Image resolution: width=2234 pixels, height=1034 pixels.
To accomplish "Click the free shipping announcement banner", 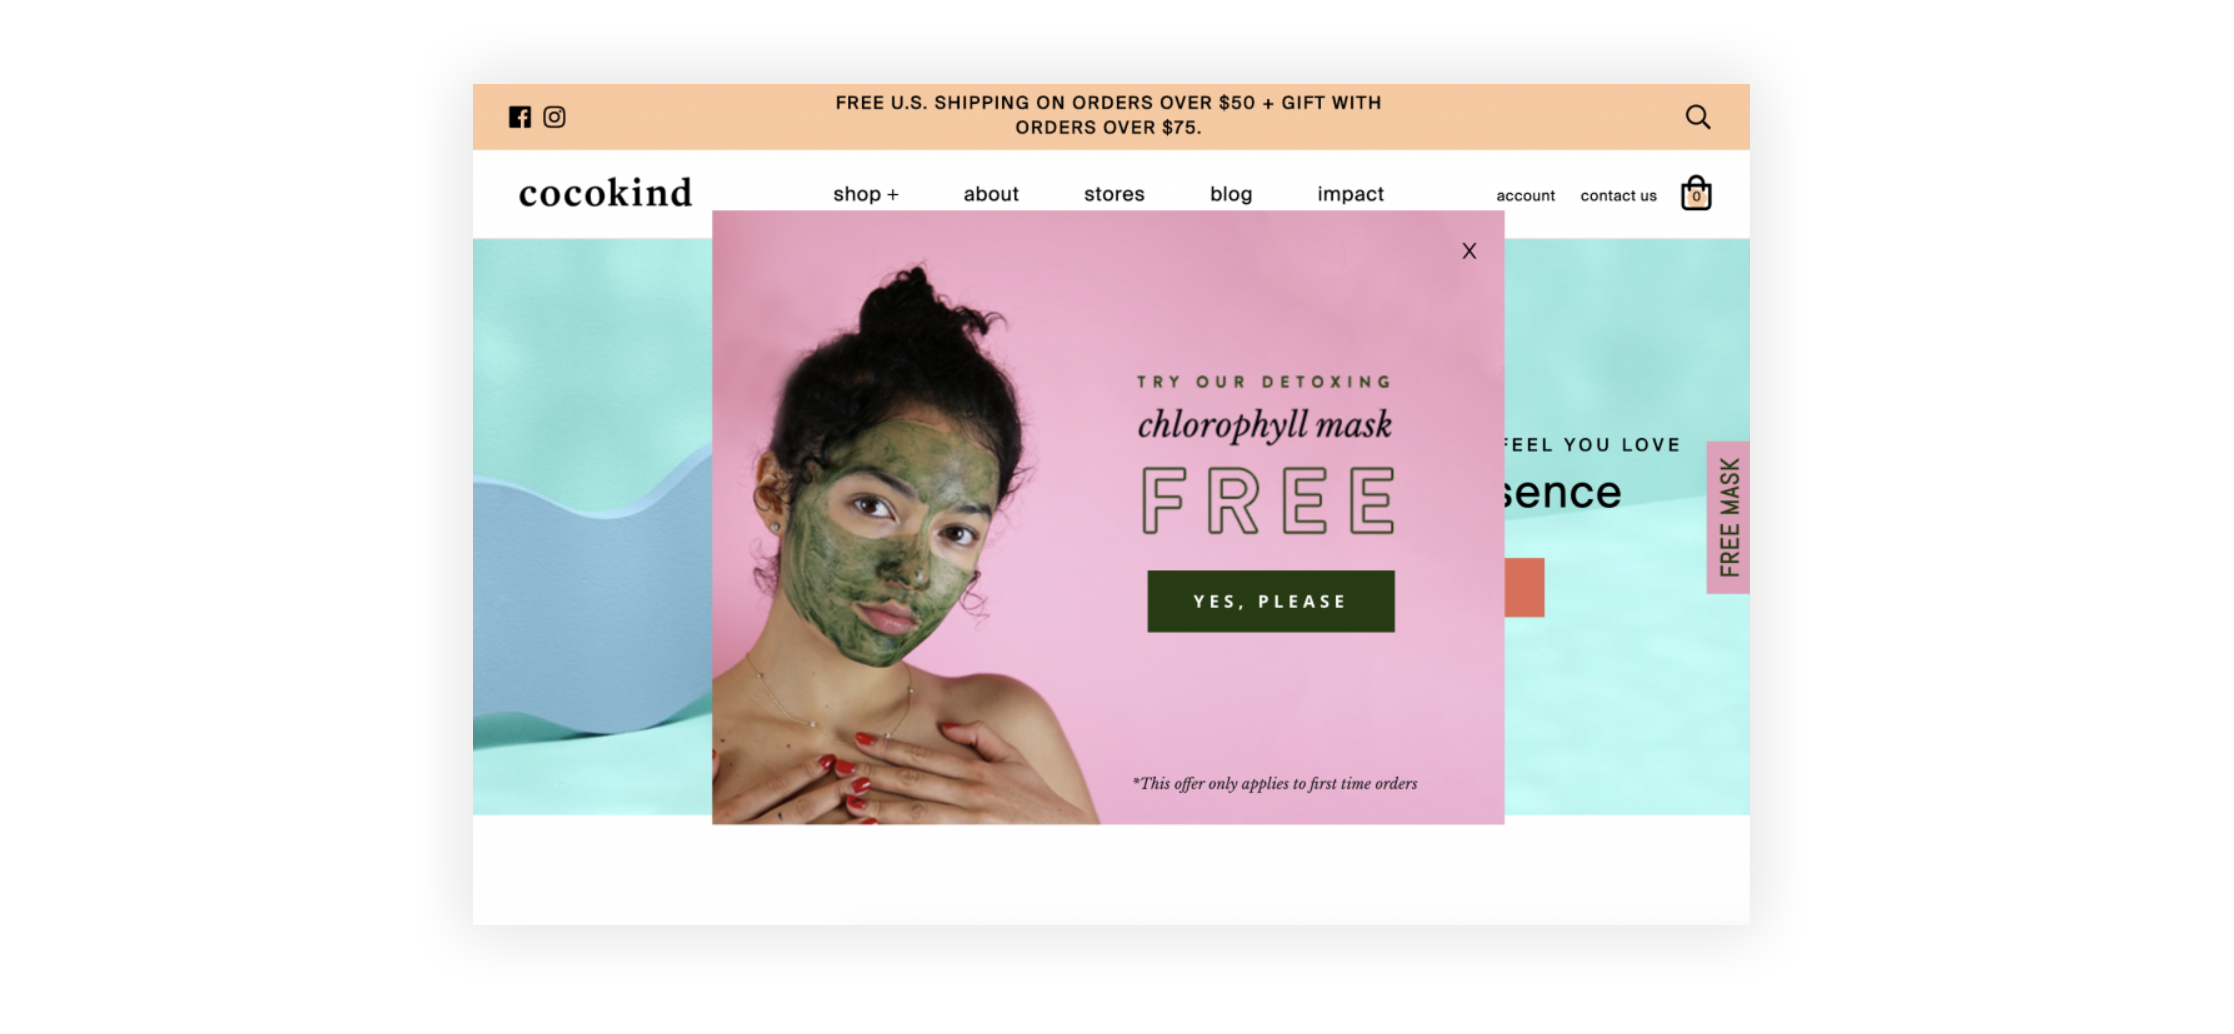I will click(x=1108, y=115).
